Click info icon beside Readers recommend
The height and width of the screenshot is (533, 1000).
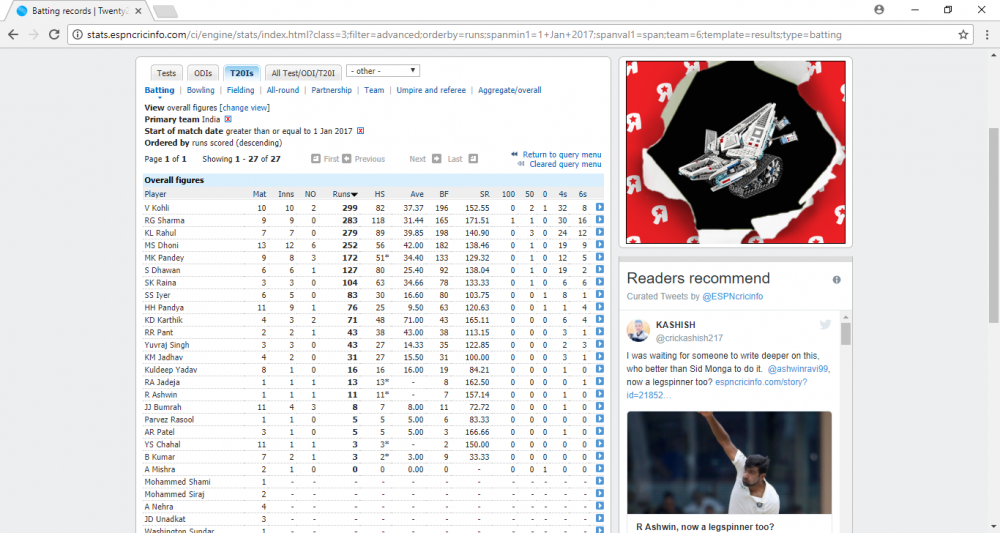pyautogui.click(x=836, y=279)
